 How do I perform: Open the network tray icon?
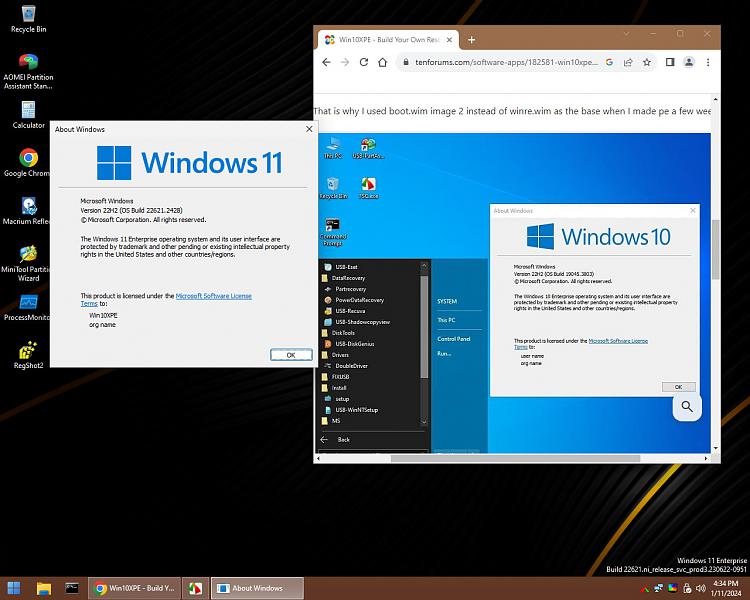pos(659,589)
